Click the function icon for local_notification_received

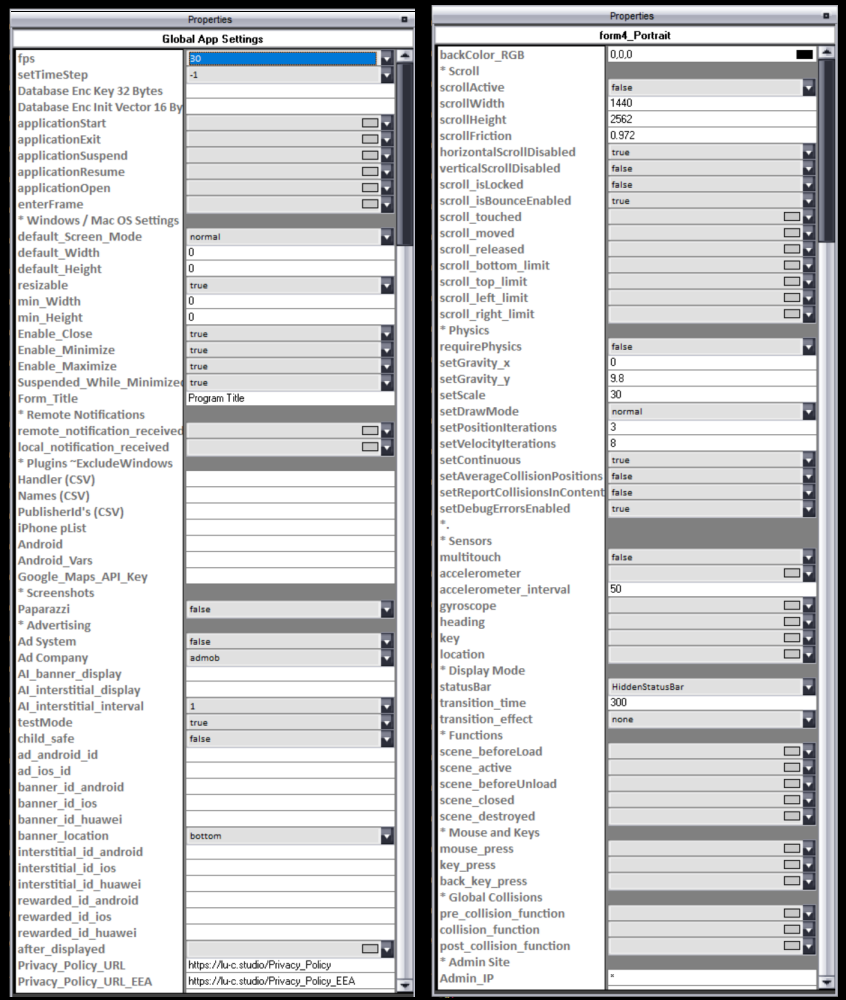370,447
